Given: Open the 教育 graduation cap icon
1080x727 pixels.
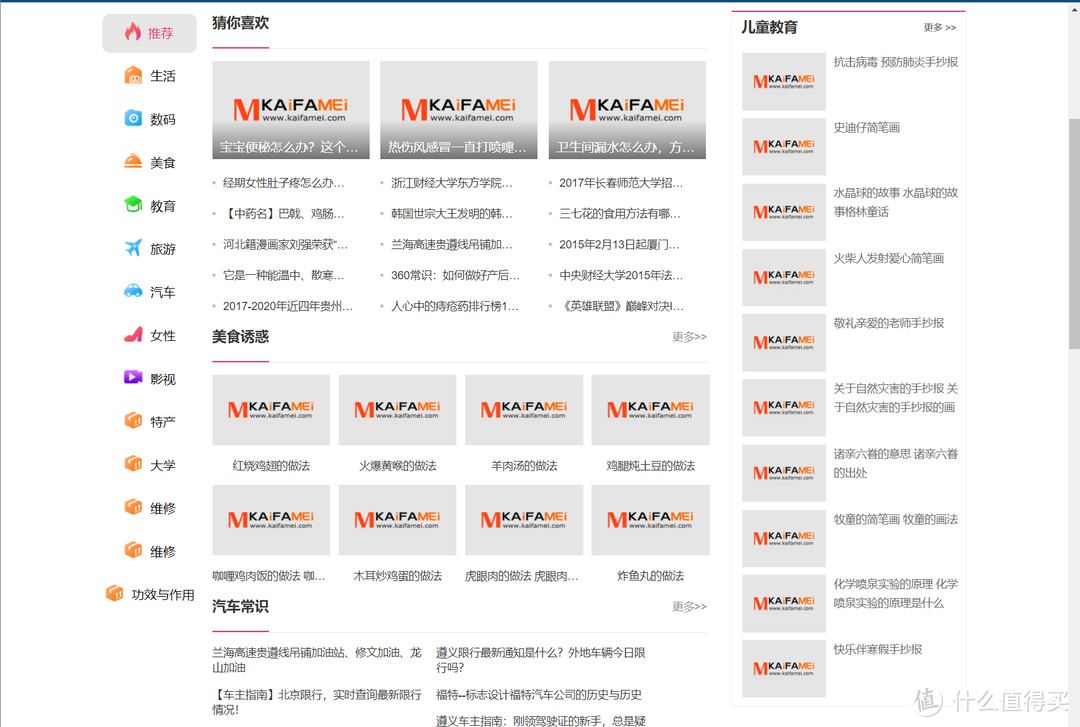Looking at the screenshot, I should pos(133,205).
